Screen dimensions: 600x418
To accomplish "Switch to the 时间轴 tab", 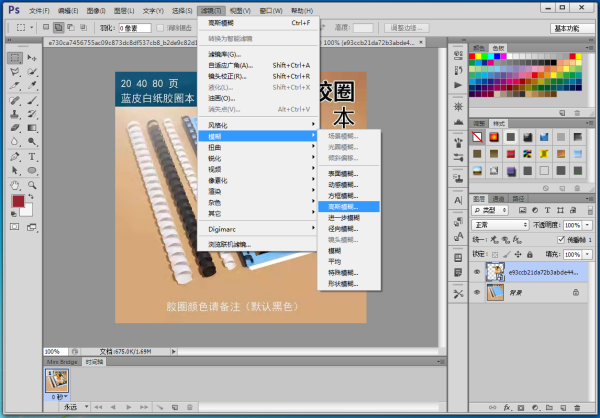I will coord(90,360).
